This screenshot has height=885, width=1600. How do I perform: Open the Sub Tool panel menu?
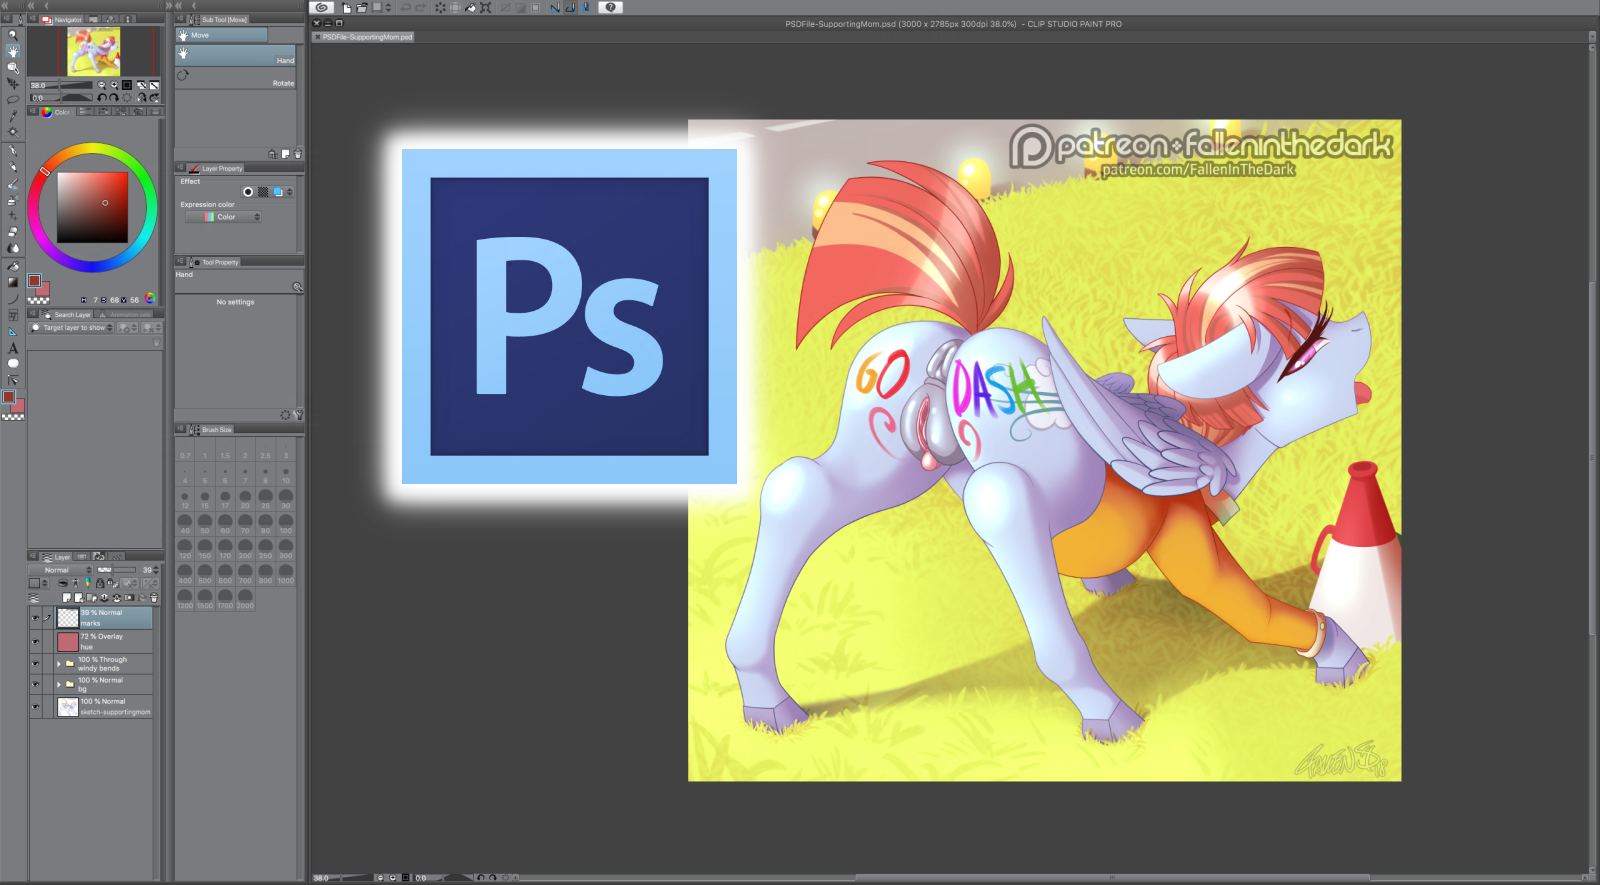[x=180, y=19]
